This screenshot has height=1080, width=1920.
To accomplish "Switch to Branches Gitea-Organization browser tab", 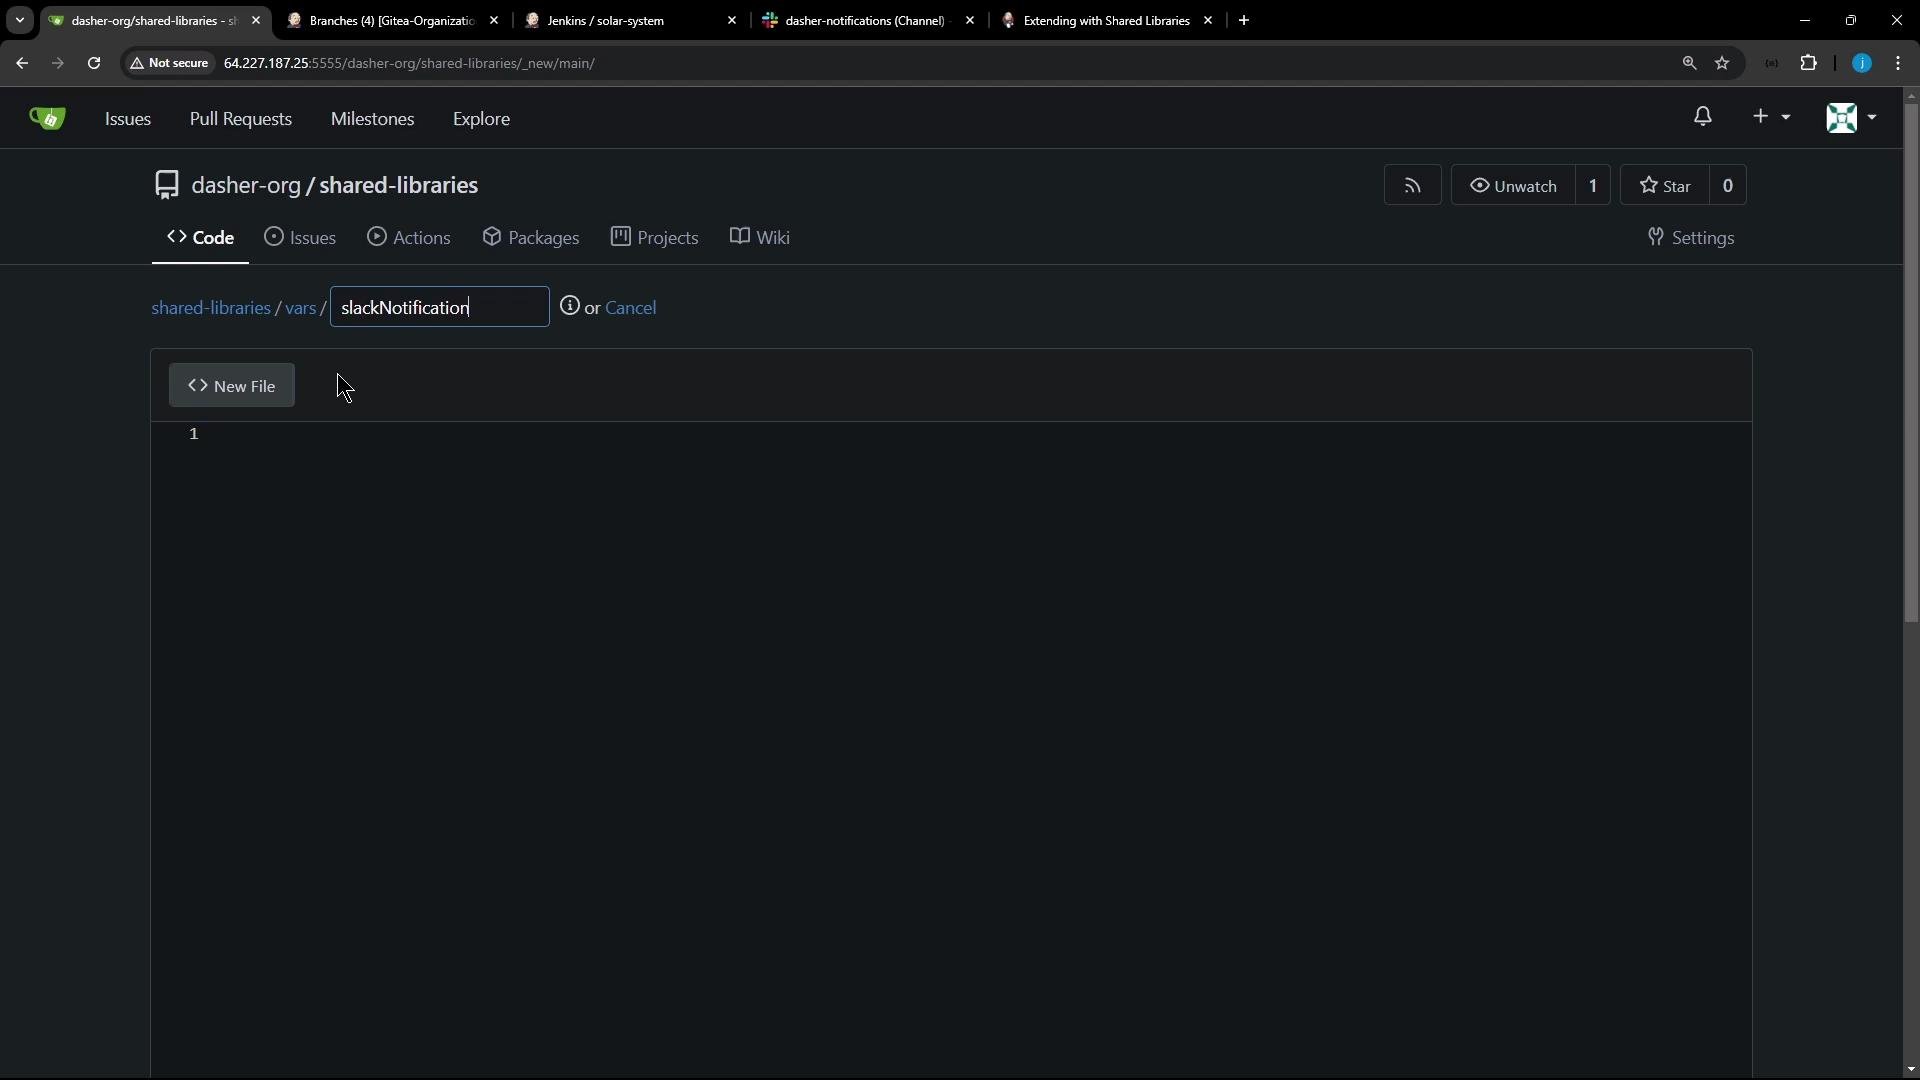I will (x=391, y=20).
